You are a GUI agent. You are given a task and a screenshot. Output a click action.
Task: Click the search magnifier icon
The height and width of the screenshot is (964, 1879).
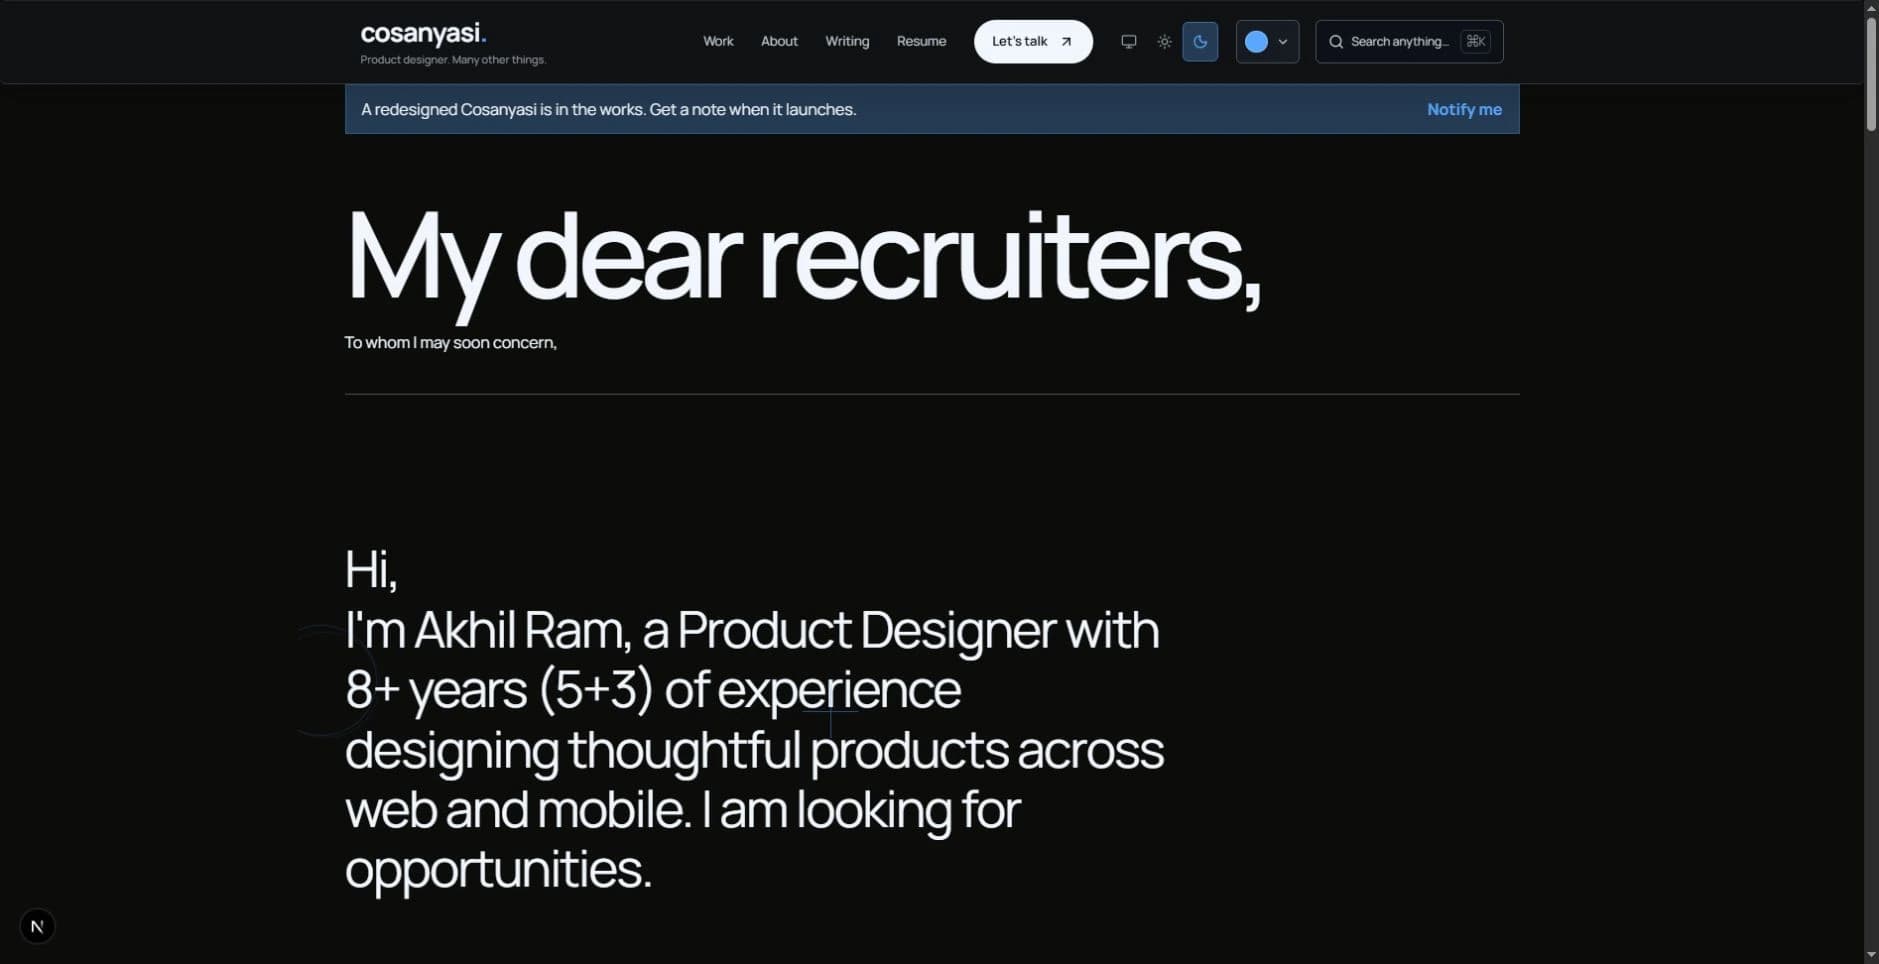click(1336, 42)
